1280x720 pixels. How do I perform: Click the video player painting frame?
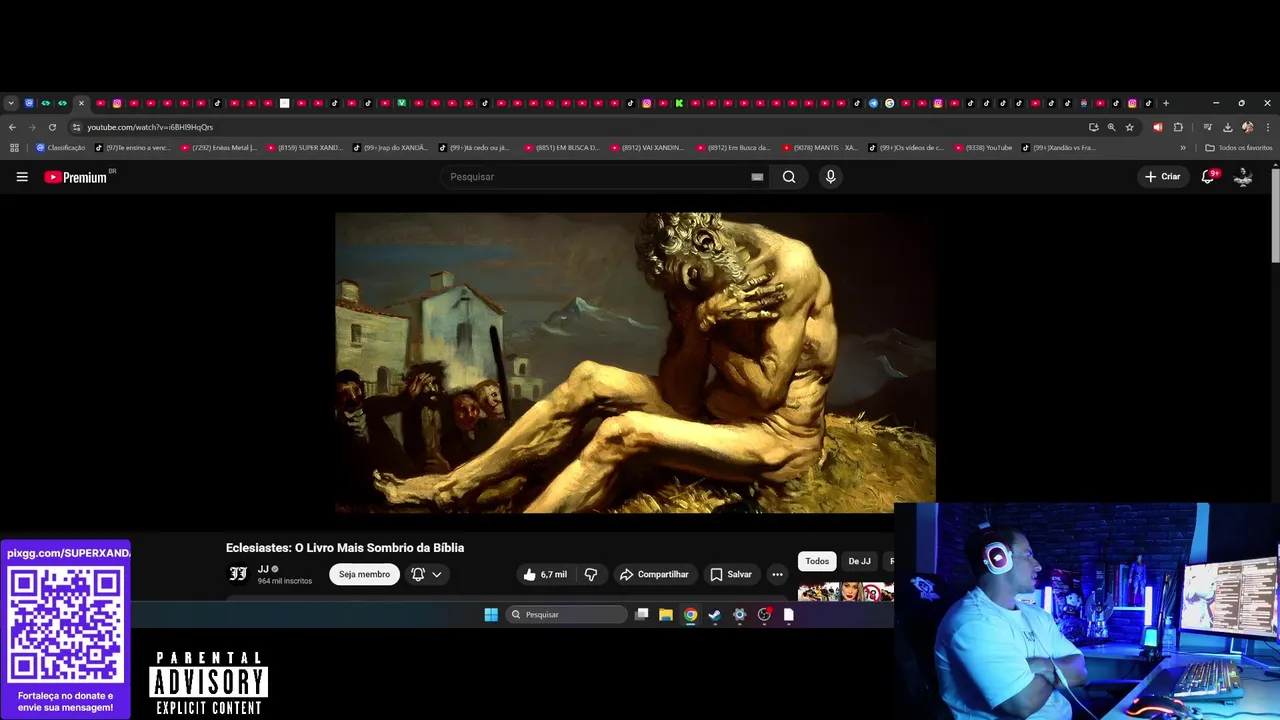click(635, 362)
